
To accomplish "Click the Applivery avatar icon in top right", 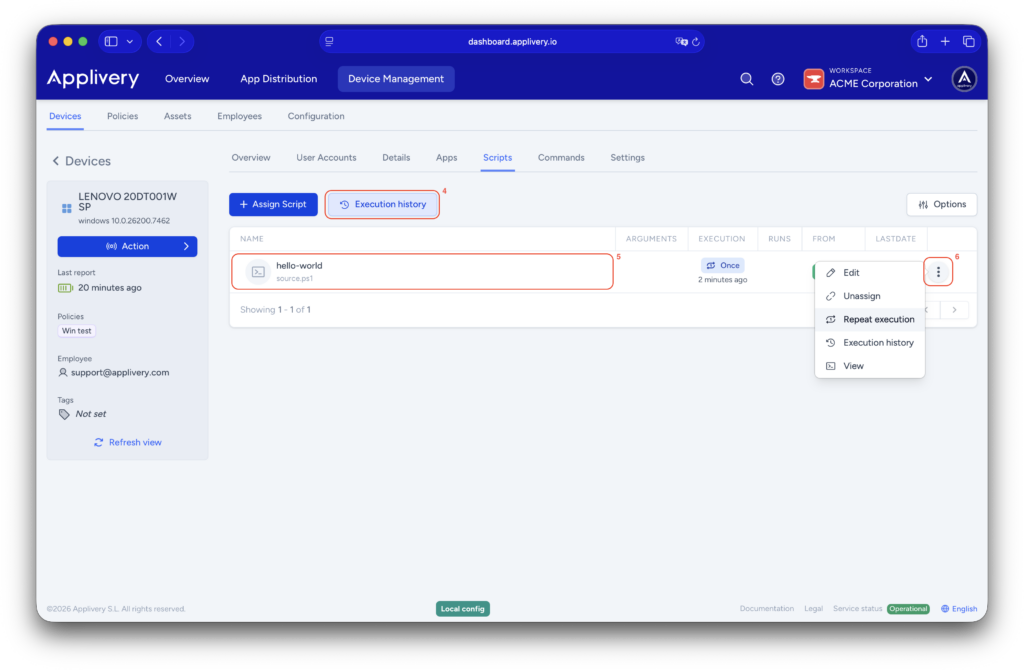I will tap(964, 78).
